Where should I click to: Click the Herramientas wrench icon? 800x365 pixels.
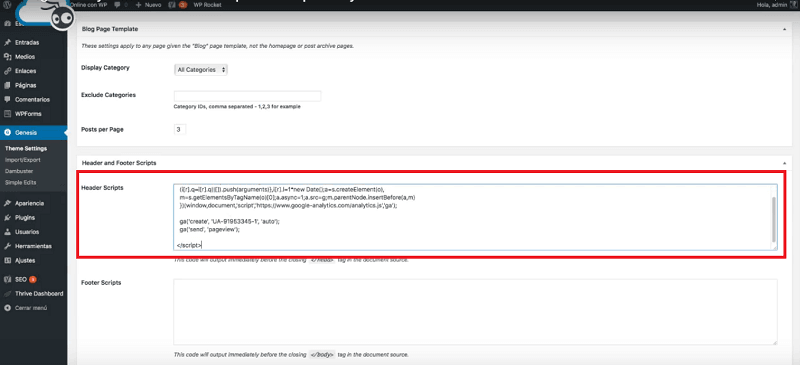[x=7, y=246]
